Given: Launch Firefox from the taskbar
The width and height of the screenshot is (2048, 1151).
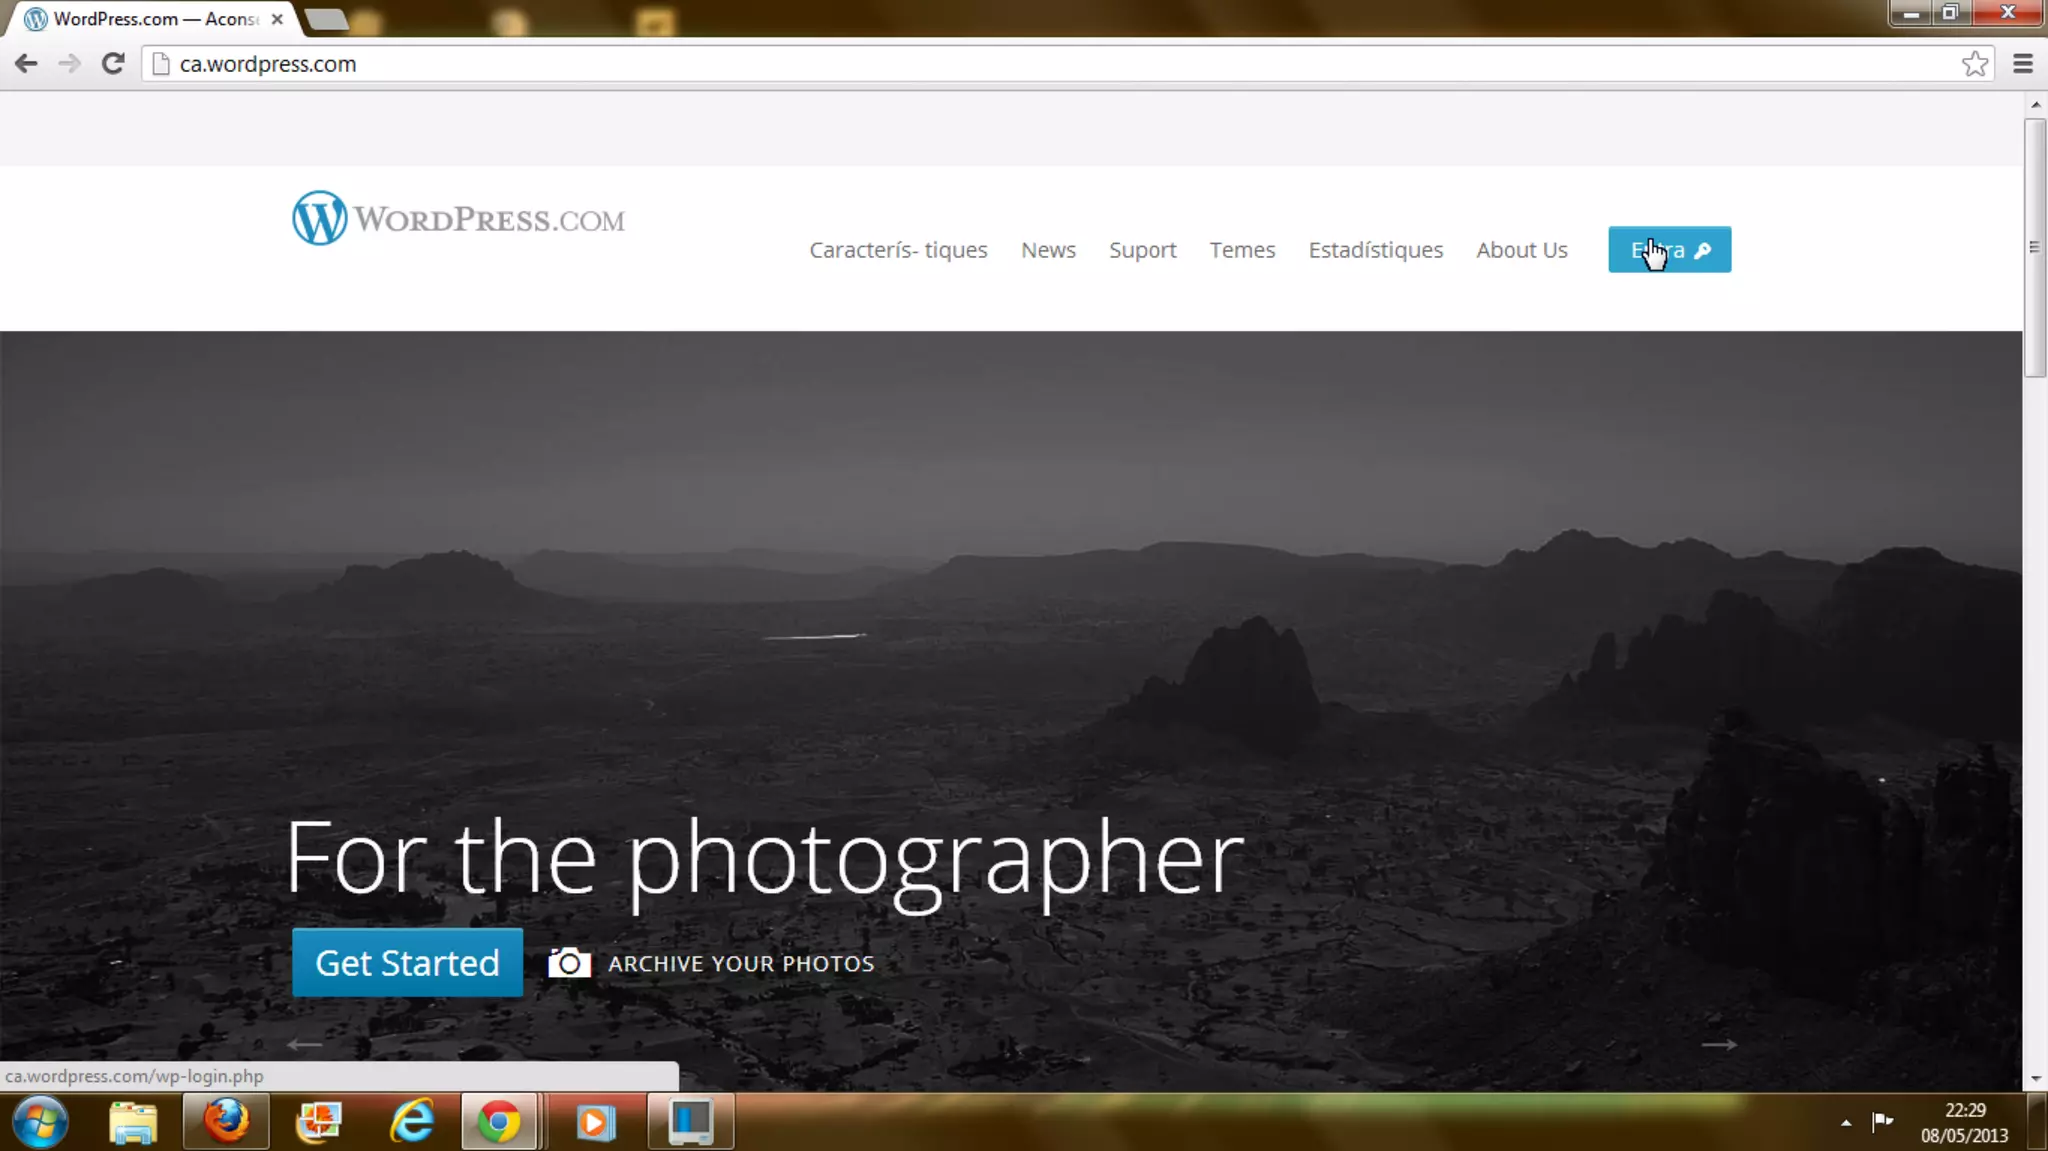Looking at the screenshot, I should (226, 1122).
